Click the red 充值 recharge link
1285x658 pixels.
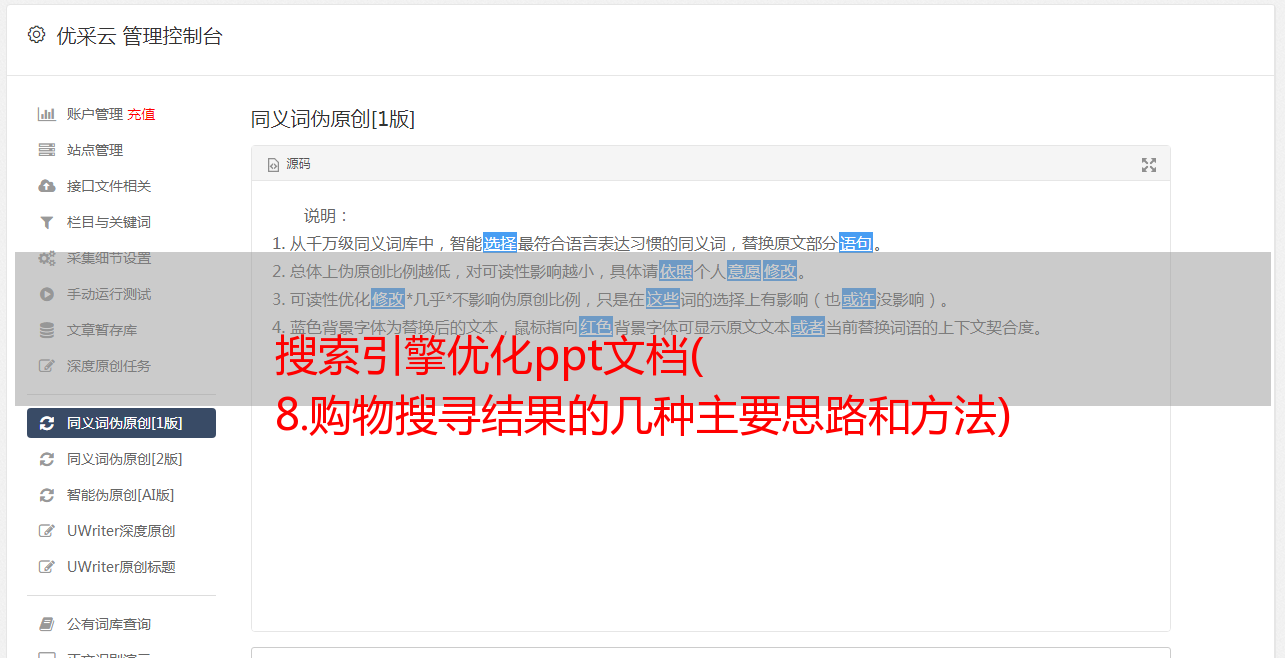click(x=141, y=114)
